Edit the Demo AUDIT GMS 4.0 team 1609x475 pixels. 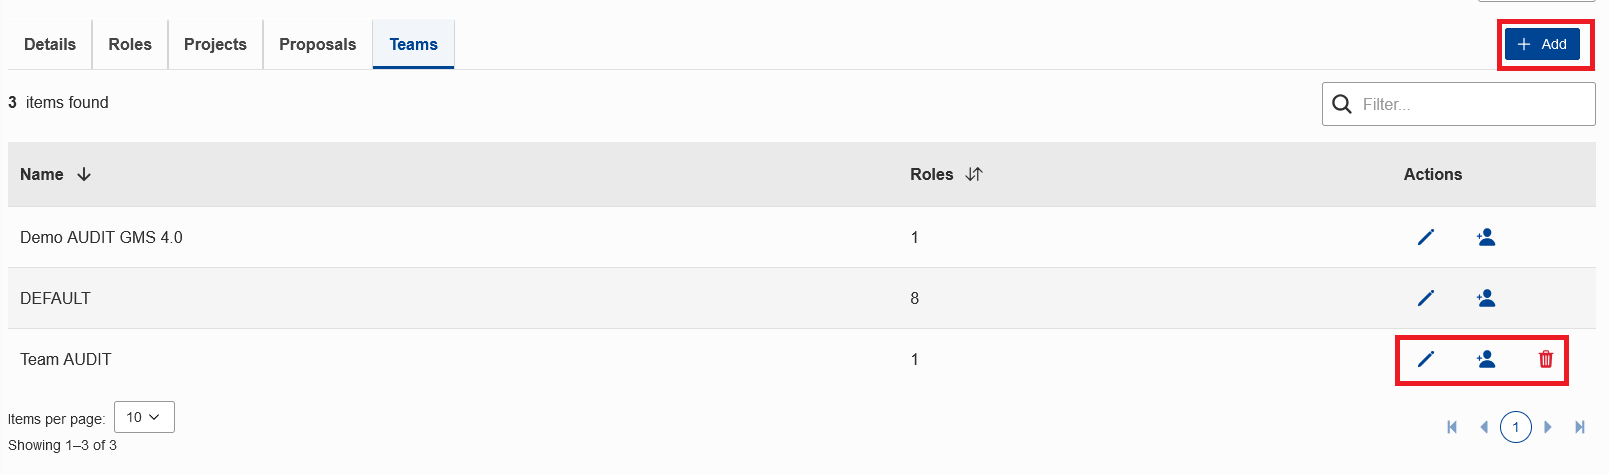(1426, 237)
